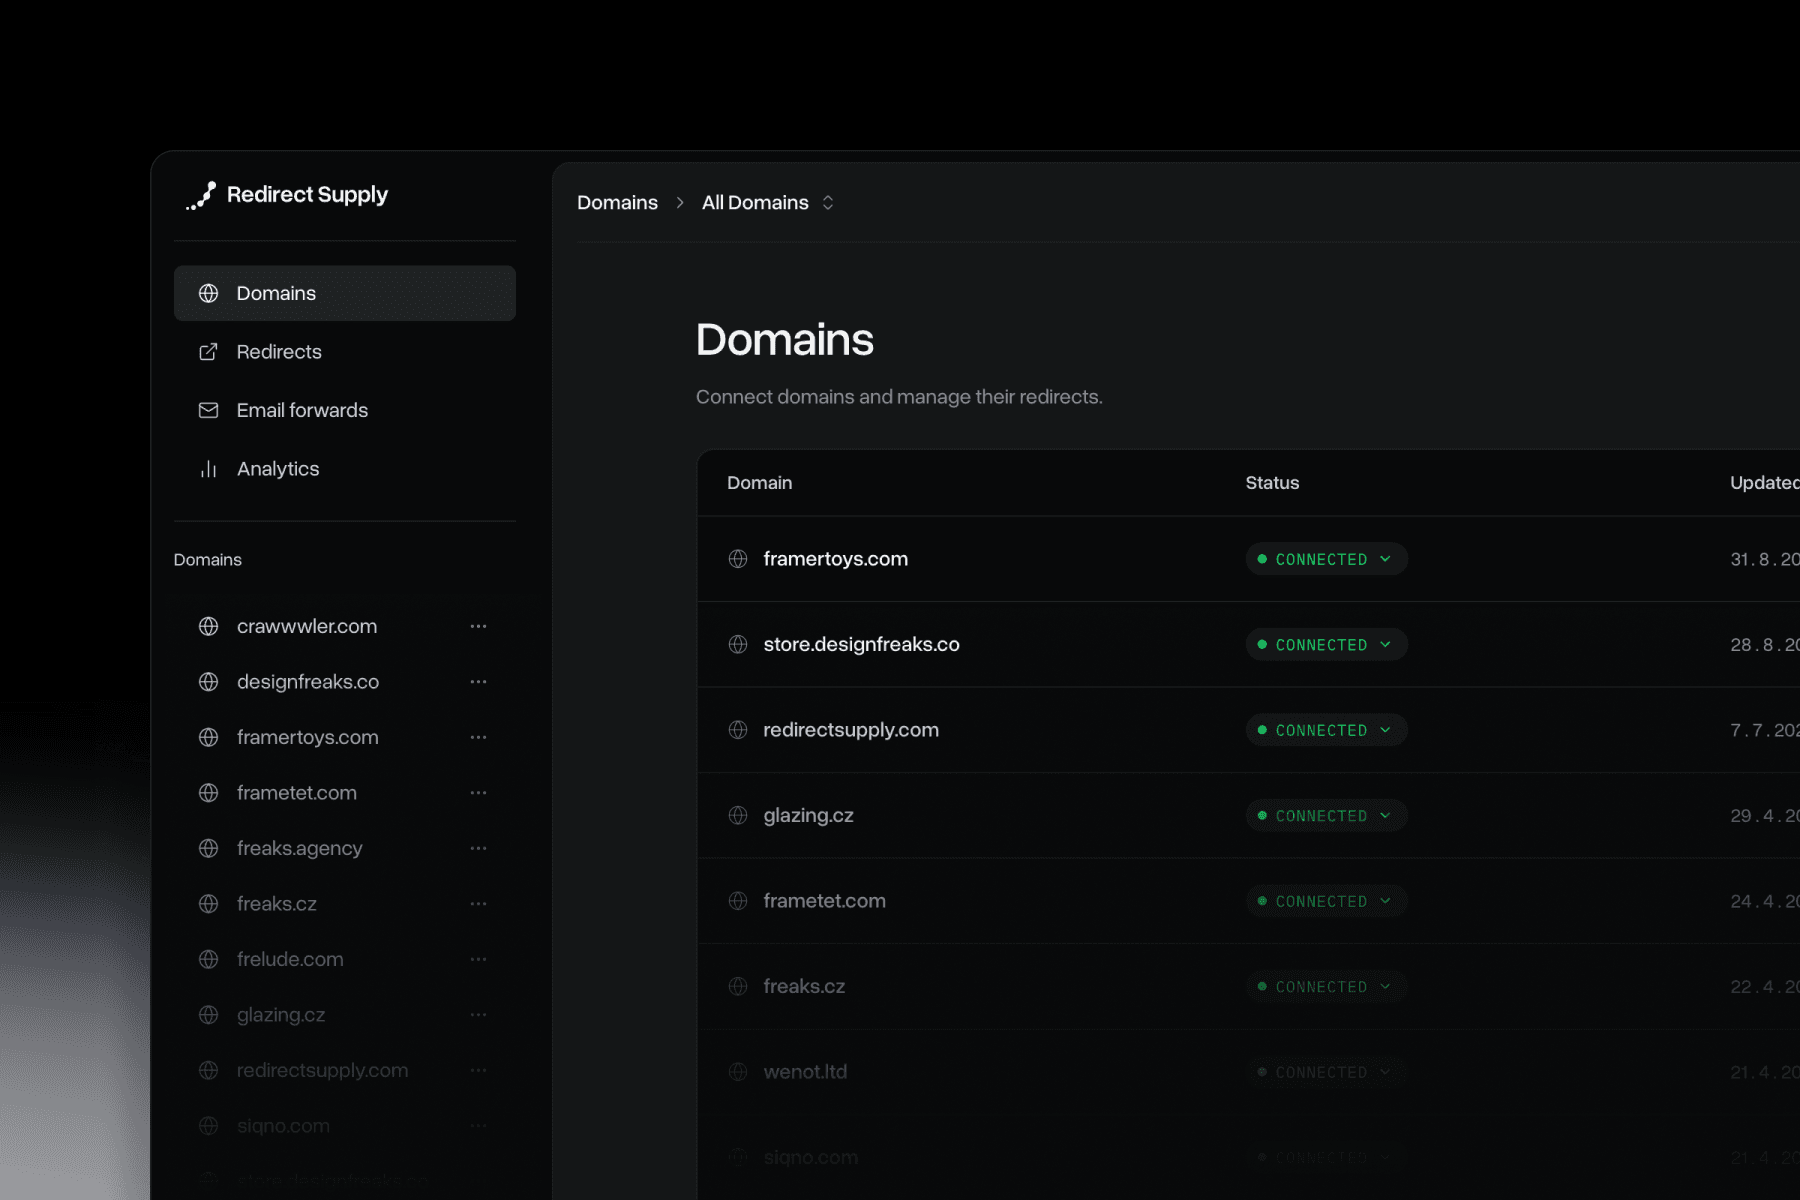Click the globe icon in wenot.ltd table row

738,1072
